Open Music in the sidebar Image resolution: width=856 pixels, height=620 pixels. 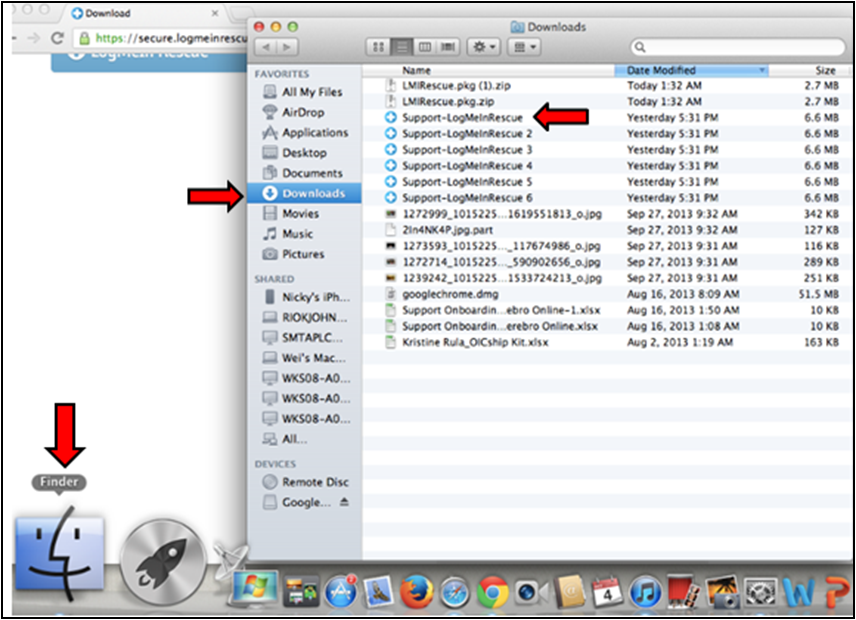coord(303,234)
